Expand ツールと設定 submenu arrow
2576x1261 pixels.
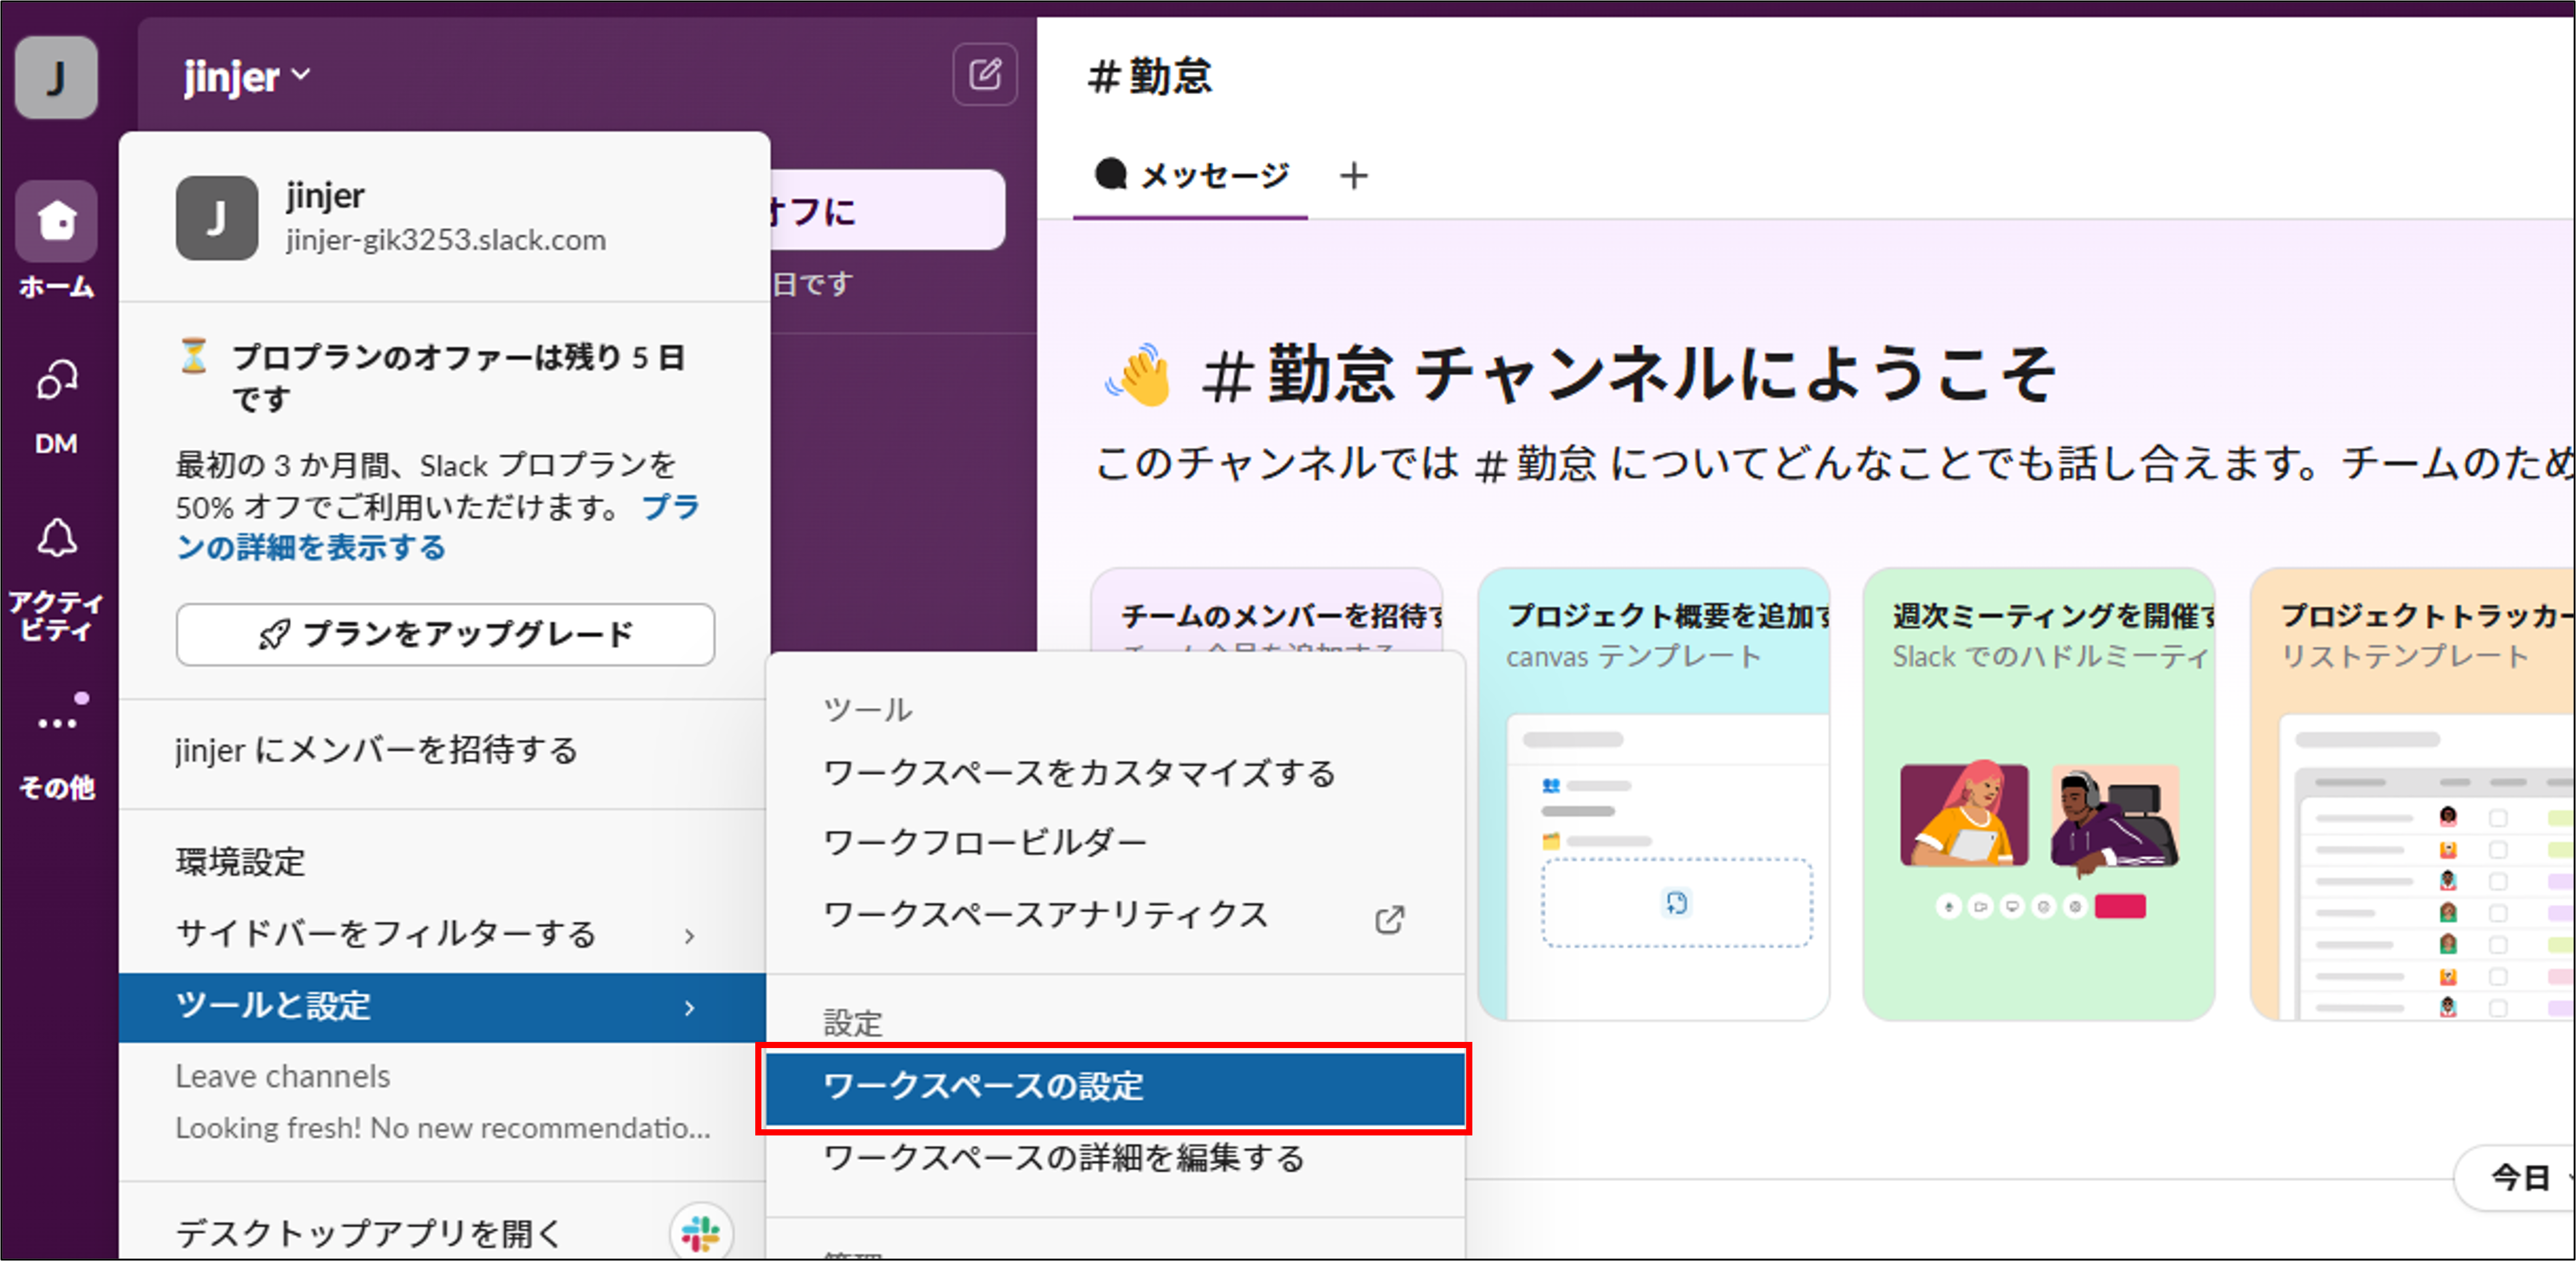click(x=689, y=1008)
